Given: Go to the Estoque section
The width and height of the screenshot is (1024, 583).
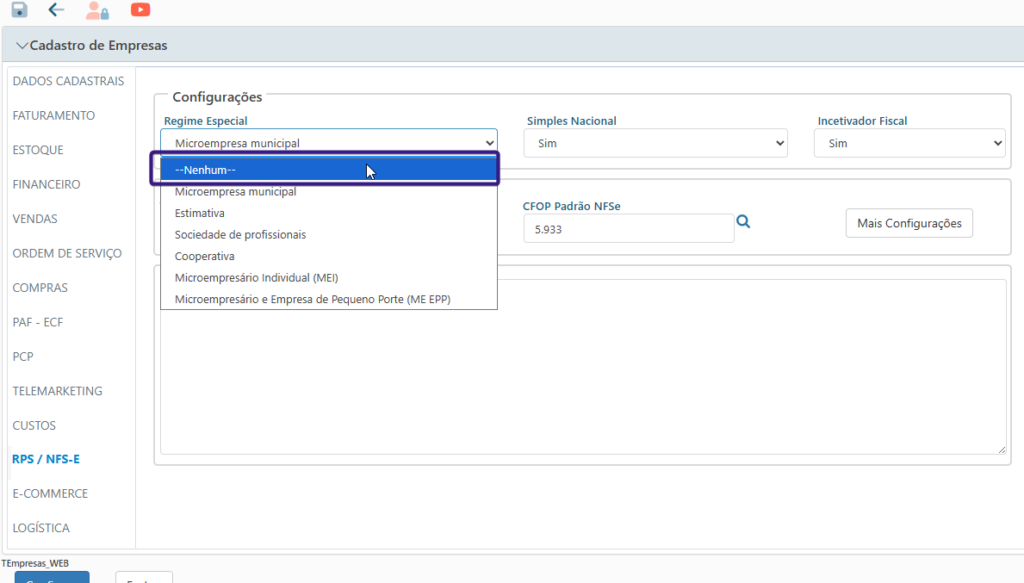Looking at the screenshot, I should (38, 150).
